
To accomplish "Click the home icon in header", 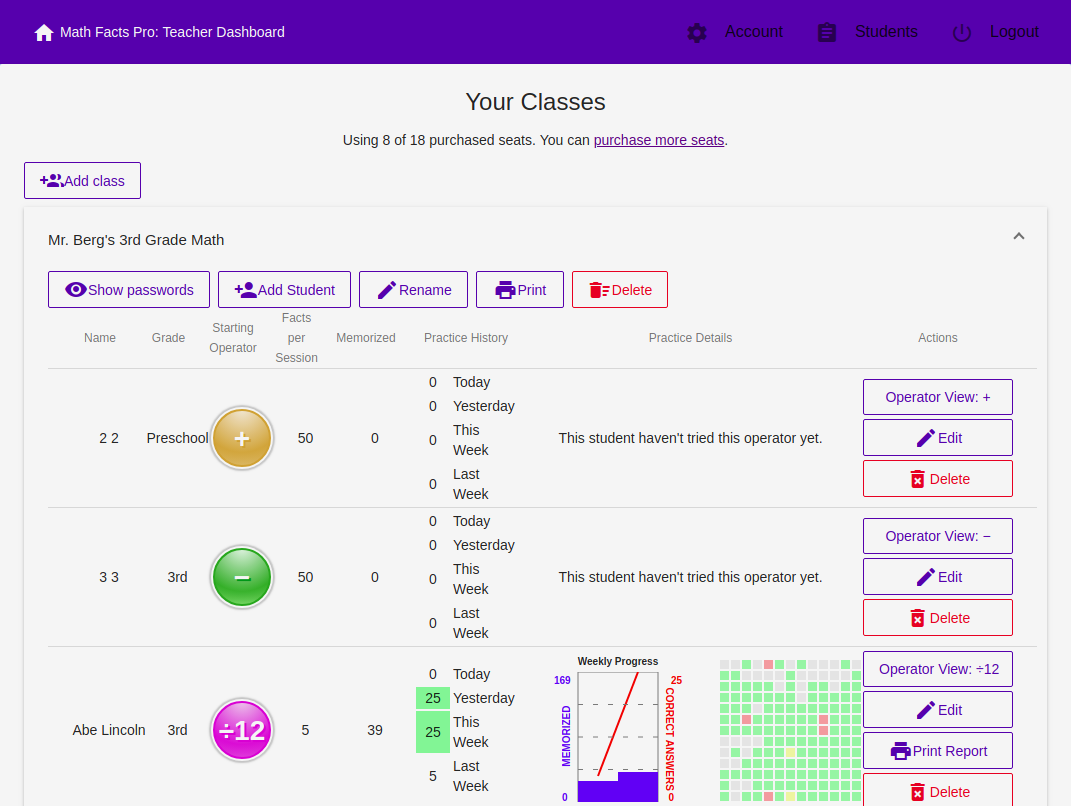I will click(x=44, y=33).
